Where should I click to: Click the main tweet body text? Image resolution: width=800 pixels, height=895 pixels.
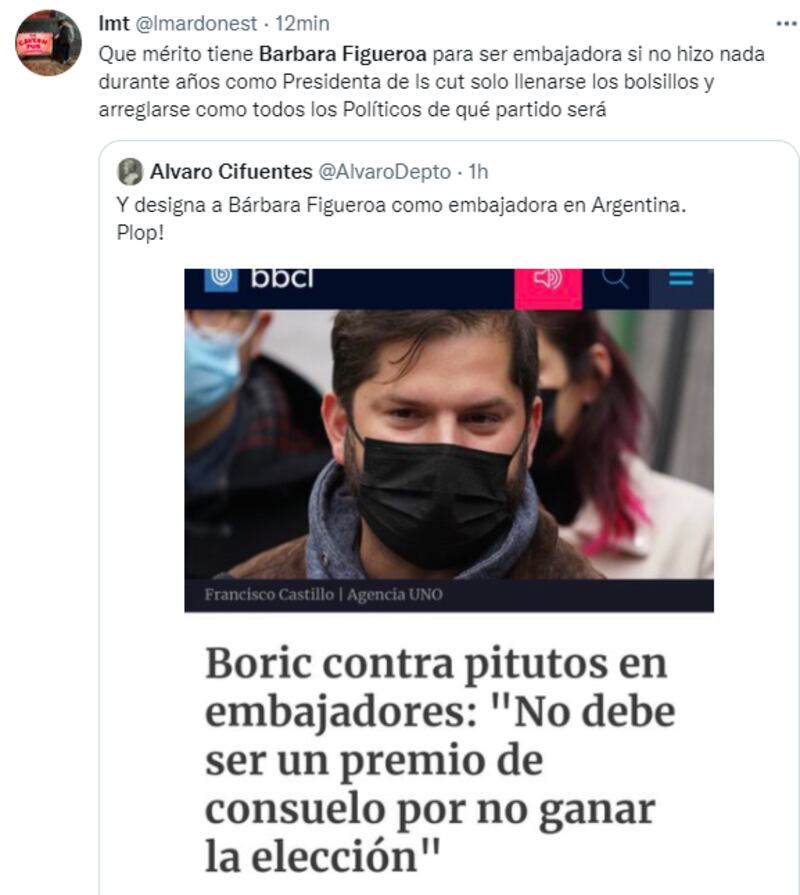click(431, 82)
